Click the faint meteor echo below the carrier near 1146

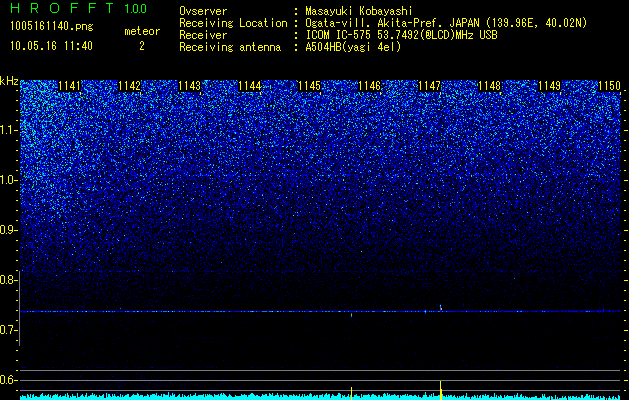point(351,315)
